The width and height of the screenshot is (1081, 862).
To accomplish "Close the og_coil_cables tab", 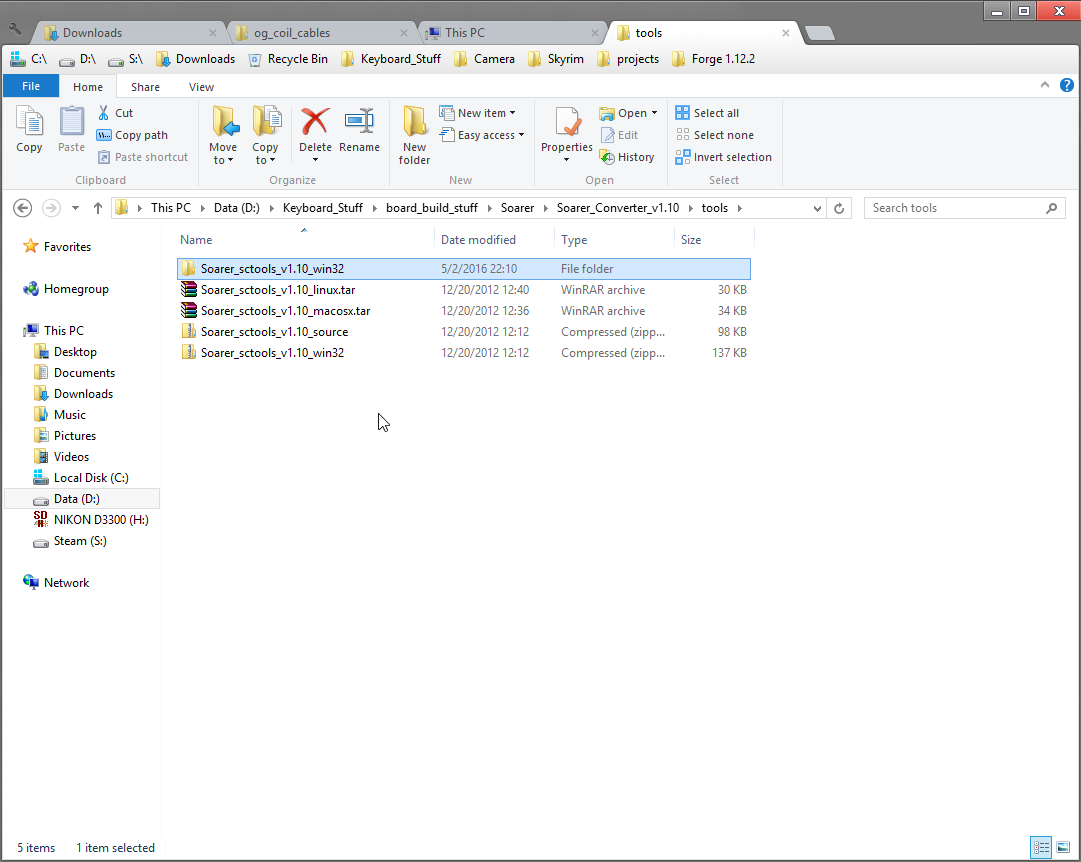I will (404, 33).
